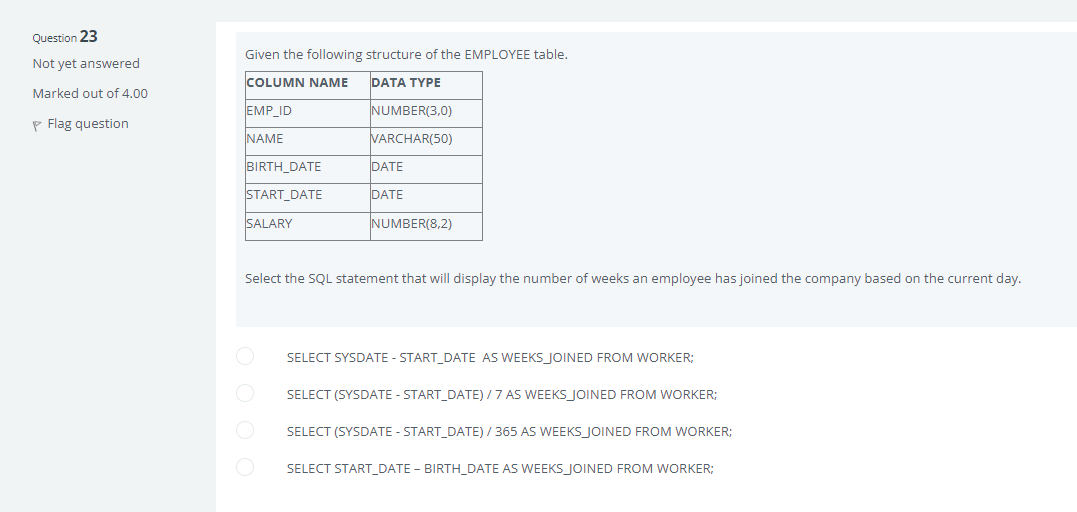1077x512 pixels.
Task: Pick the radio button for division by 365
Action: [x=245, y=430]
